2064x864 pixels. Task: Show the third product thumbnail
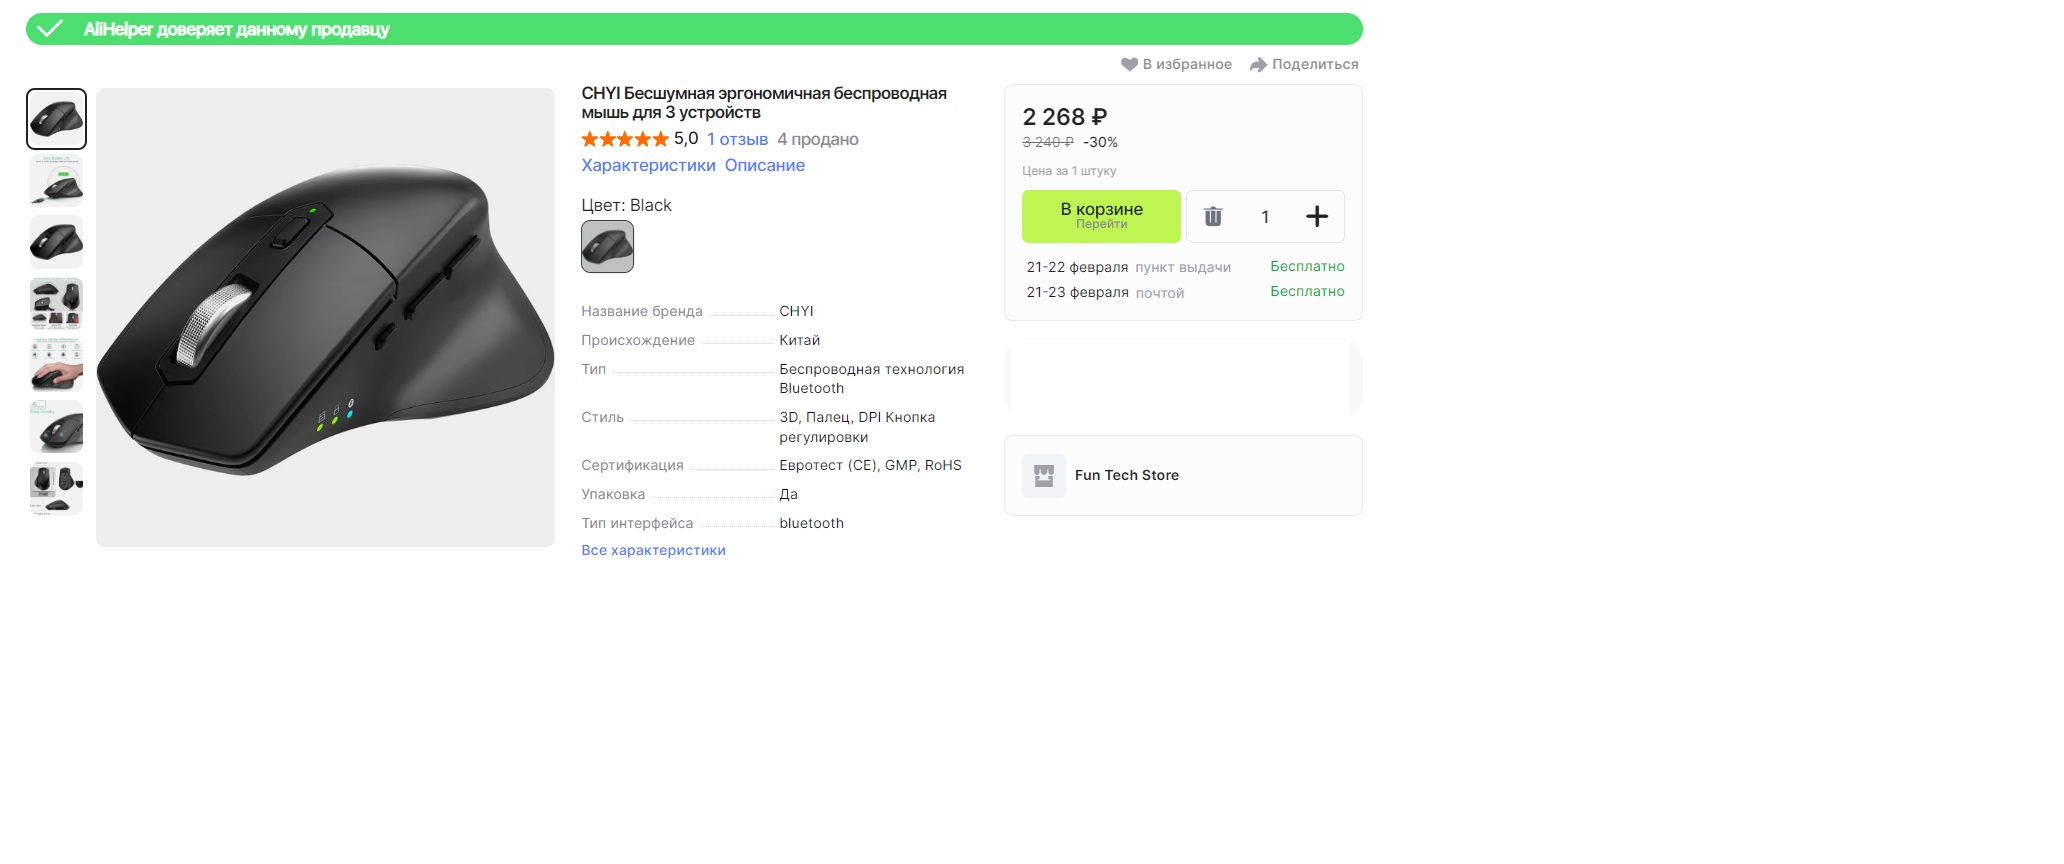click(56, 242)
